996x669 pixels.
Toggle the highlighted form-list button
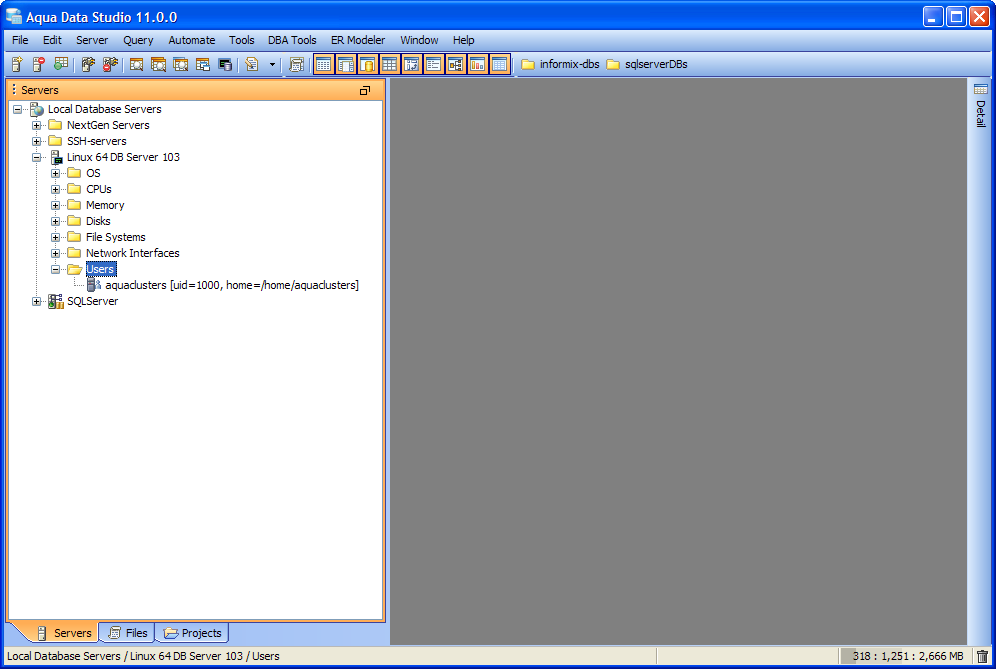pos(434,64)
